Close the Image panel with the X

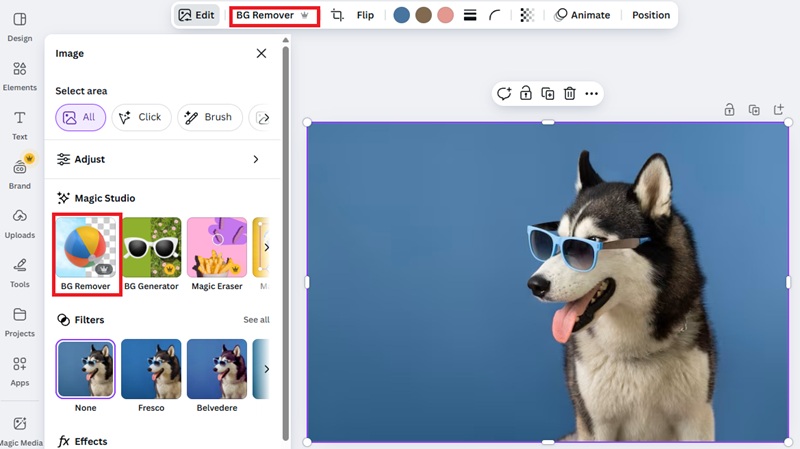(262, 53)
